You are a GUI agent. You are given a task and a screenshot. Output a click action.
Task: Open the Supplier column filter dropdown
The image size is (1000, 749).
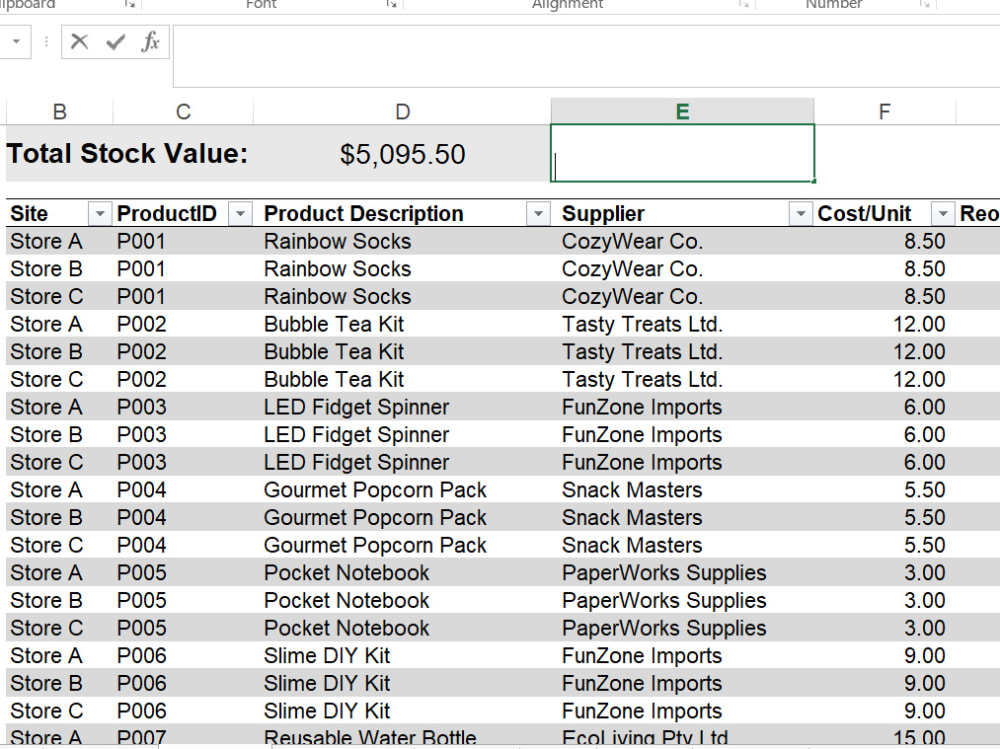point(800,214)
